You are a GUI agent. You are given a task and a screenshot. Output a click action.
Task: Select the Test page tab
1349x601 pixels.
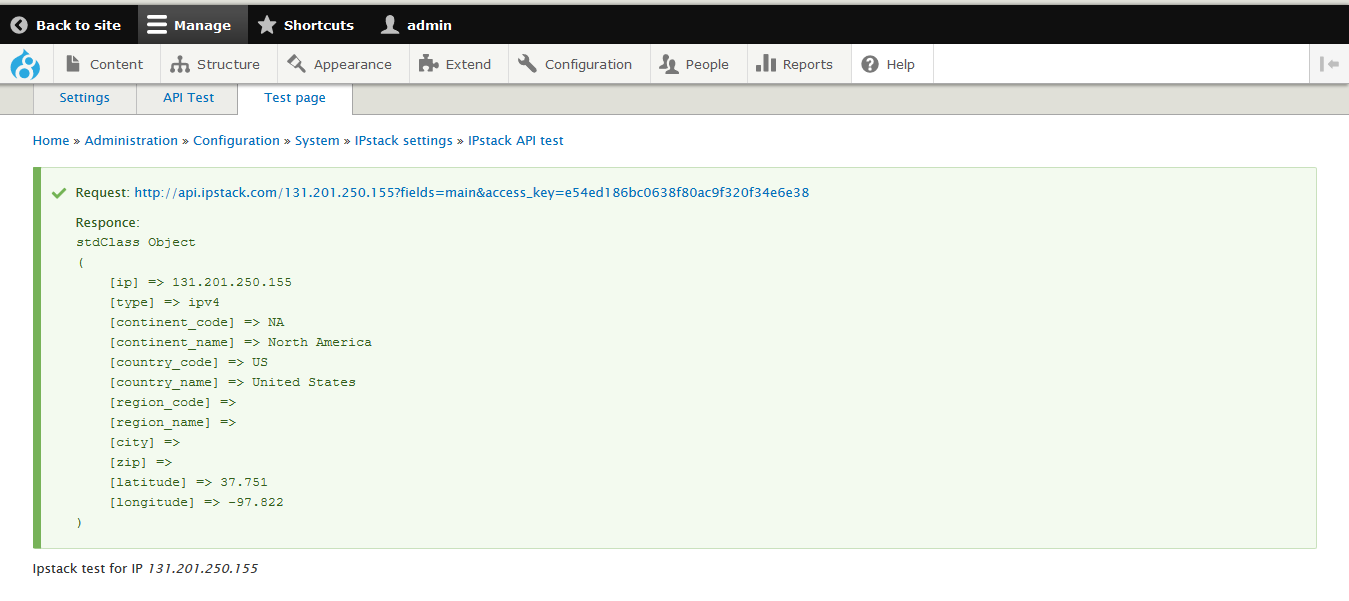(295, 98)
